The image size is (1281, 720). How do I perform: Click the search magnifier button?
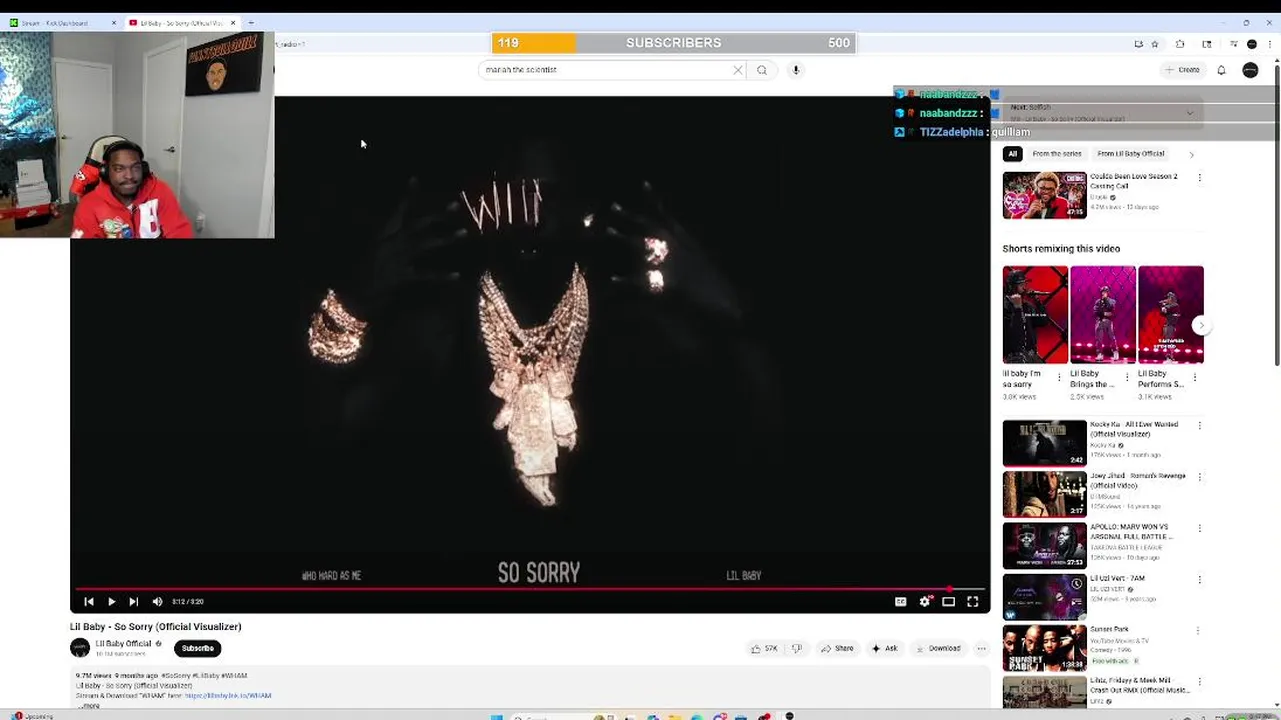click(762, 70)
